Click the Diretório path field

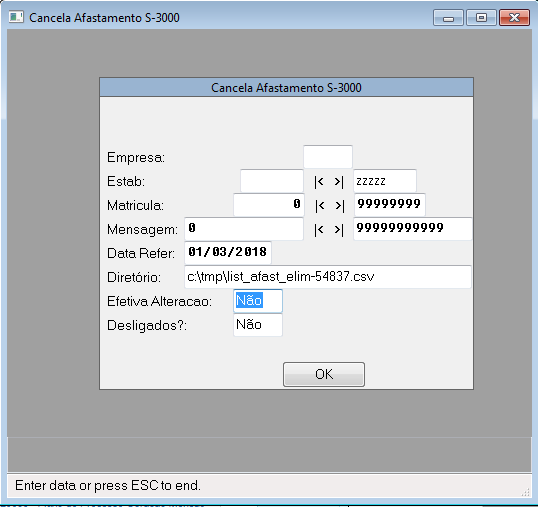[328, 277]
